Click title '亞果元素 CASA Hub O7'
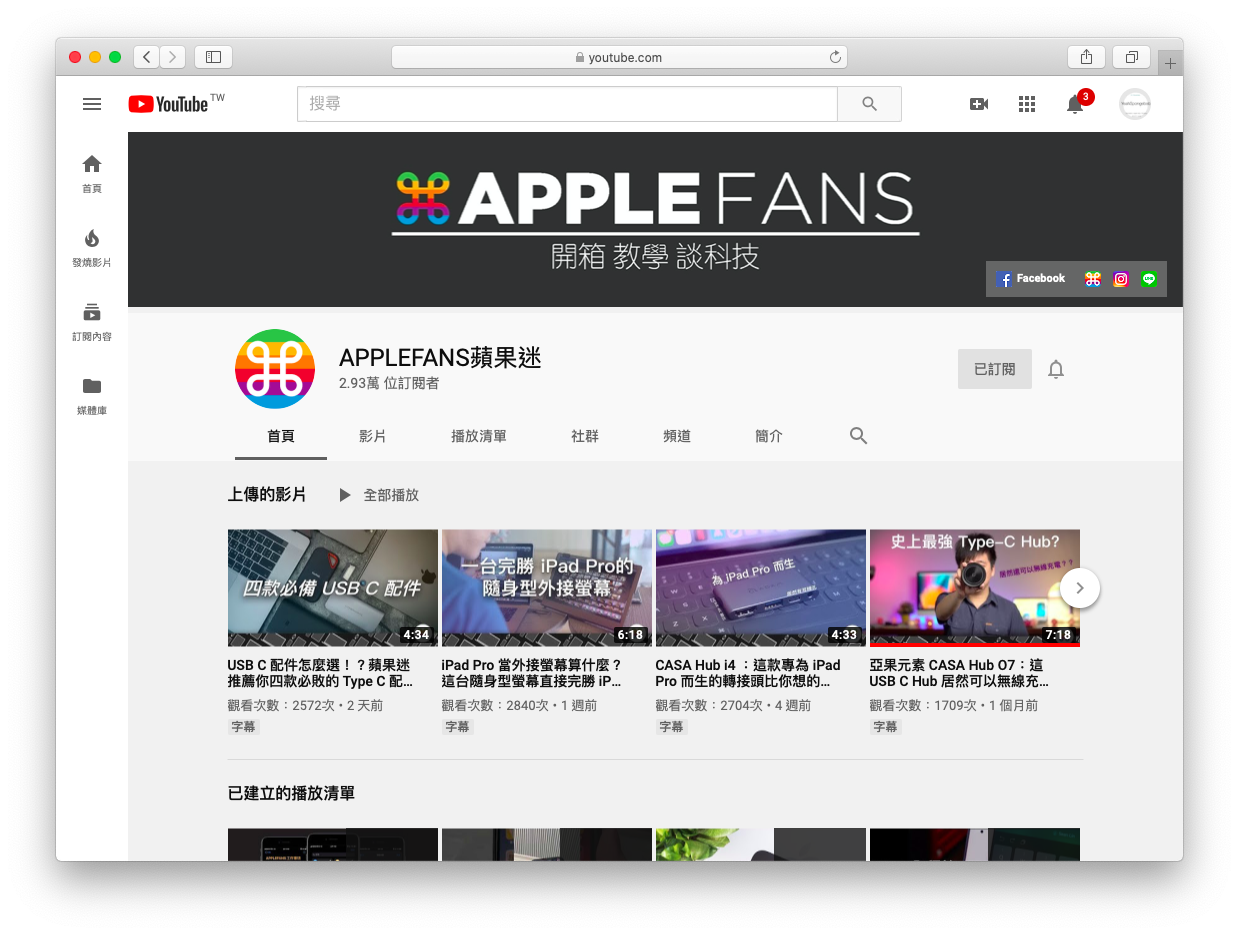The width and height of the screenshot is (1239, 935). click(x=959, y=673)
